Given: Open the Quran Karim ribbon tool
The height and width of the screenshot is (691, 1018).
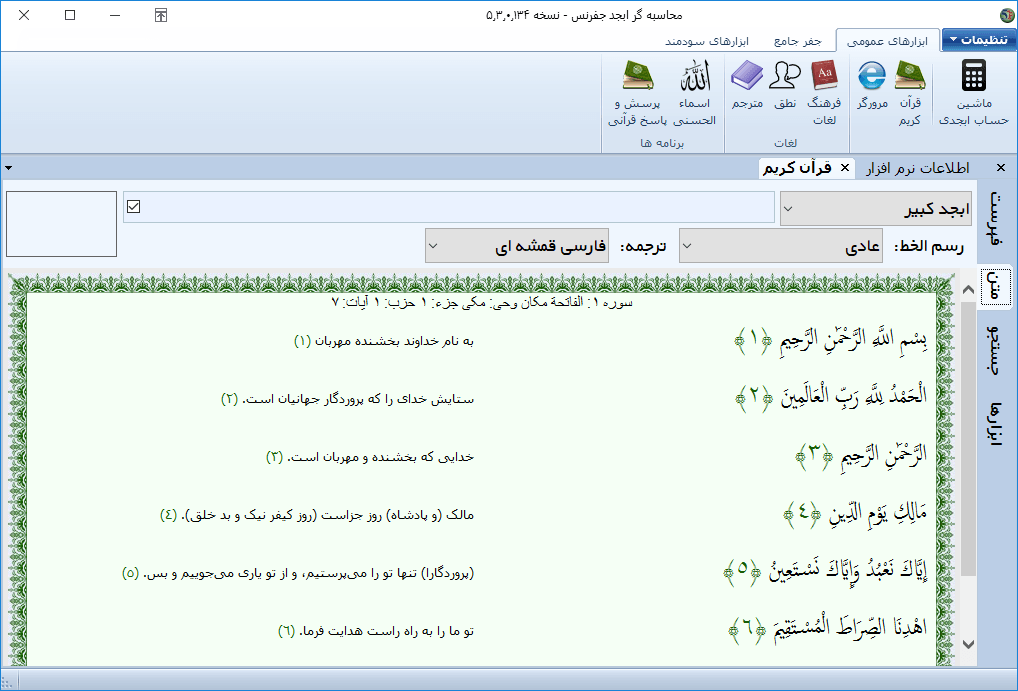Looking at the screenshot, I should point(910,92).
